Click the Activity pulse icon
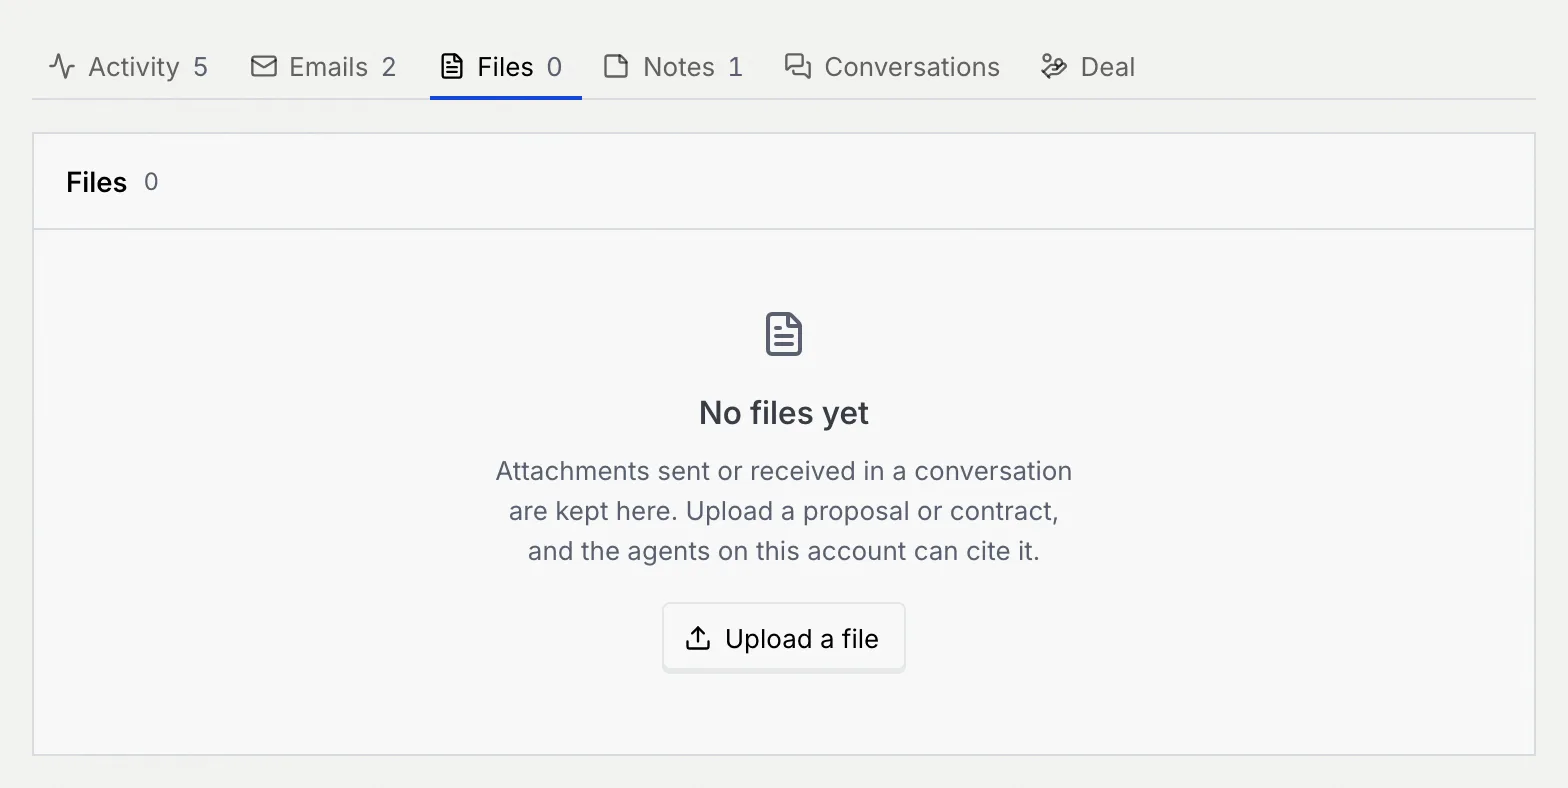Image resolution: width=1568 pixels, height=788 pixels. click(x=62, y=67)
